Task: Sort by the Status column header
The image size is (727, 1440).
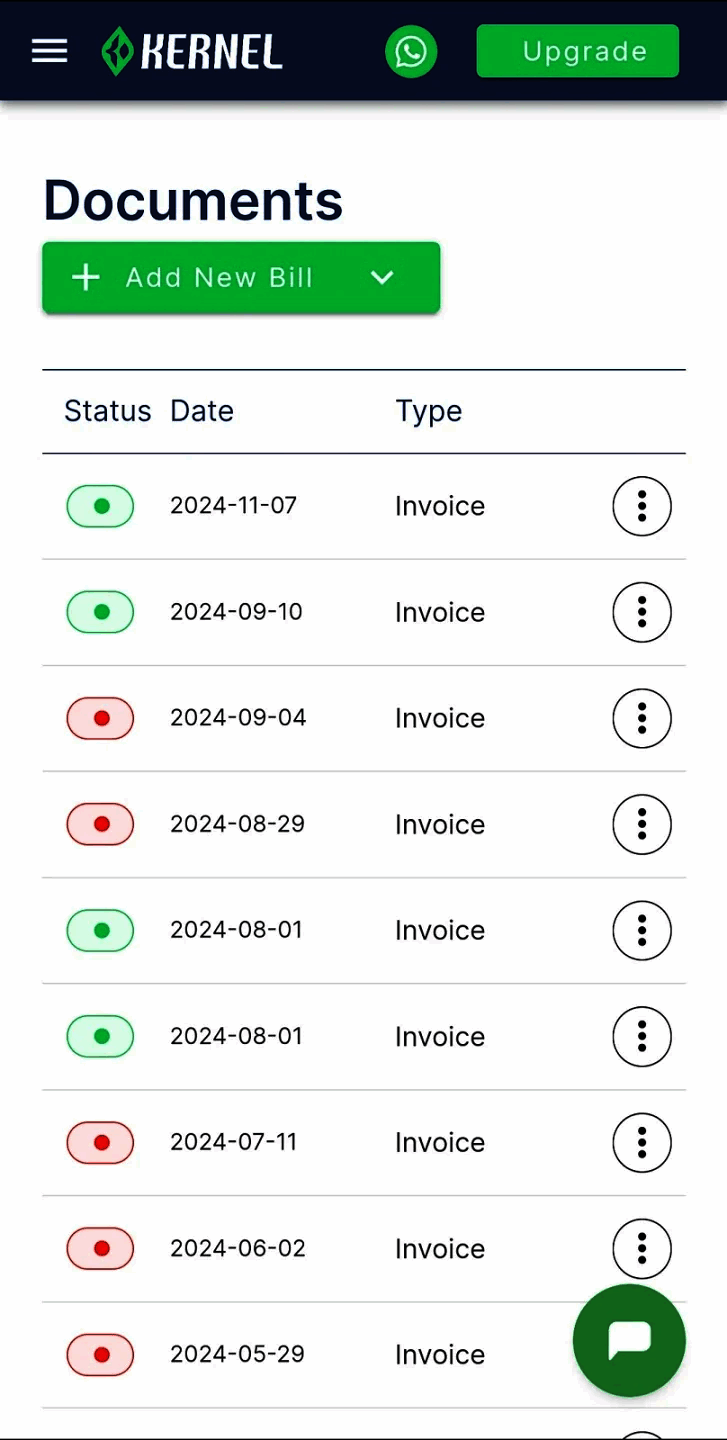Action: (x=108, y=411)
